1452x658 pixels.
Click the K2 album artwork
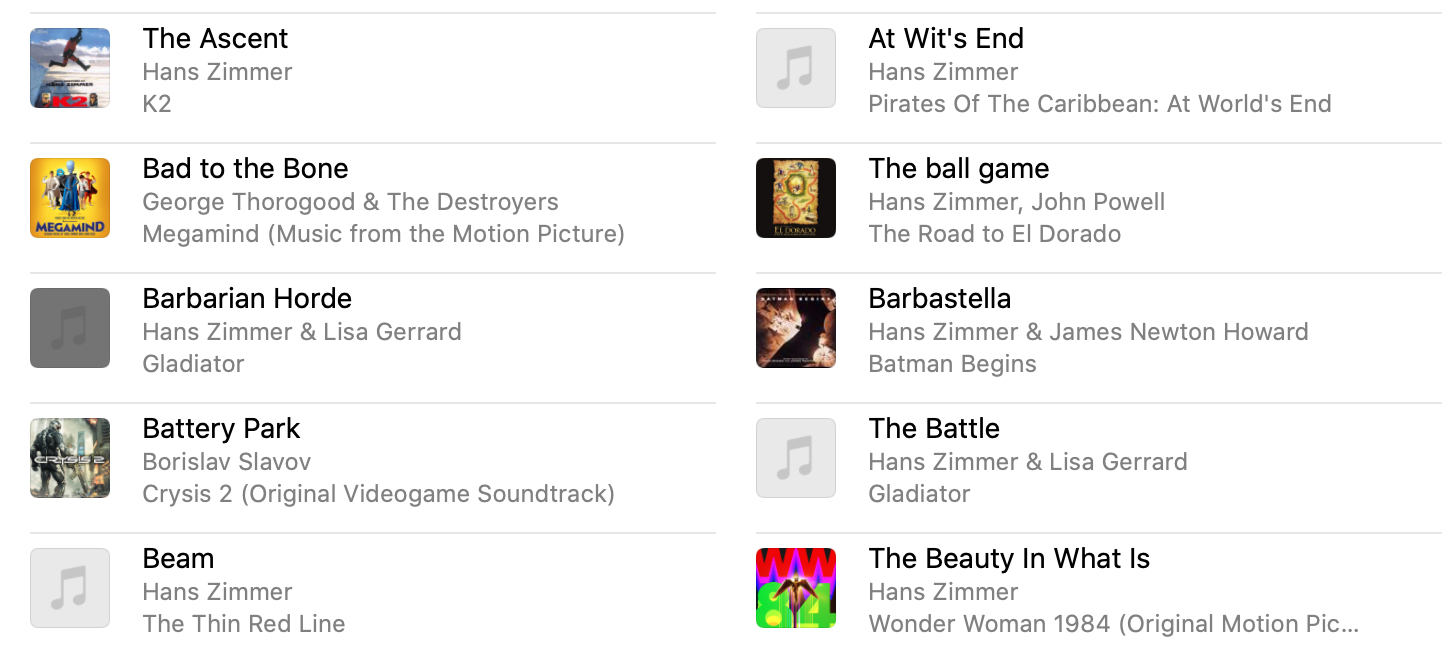pyautogui.click(x=70, y=68)
